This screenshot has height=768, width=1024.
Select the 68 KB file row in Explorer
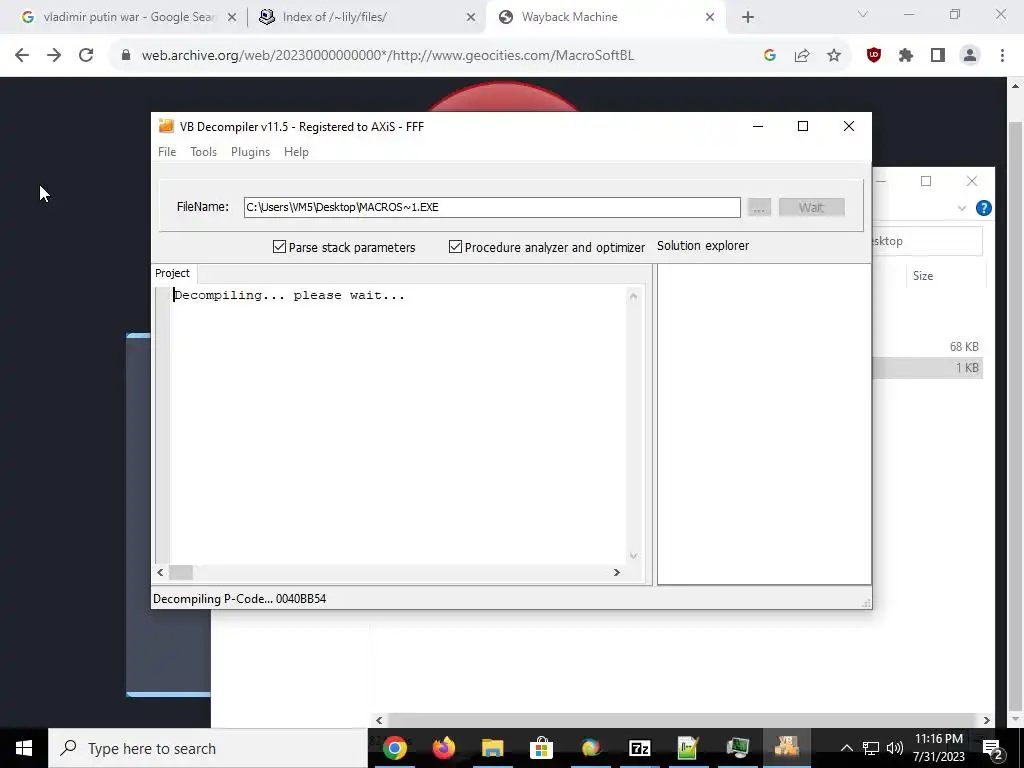[928, 347]
